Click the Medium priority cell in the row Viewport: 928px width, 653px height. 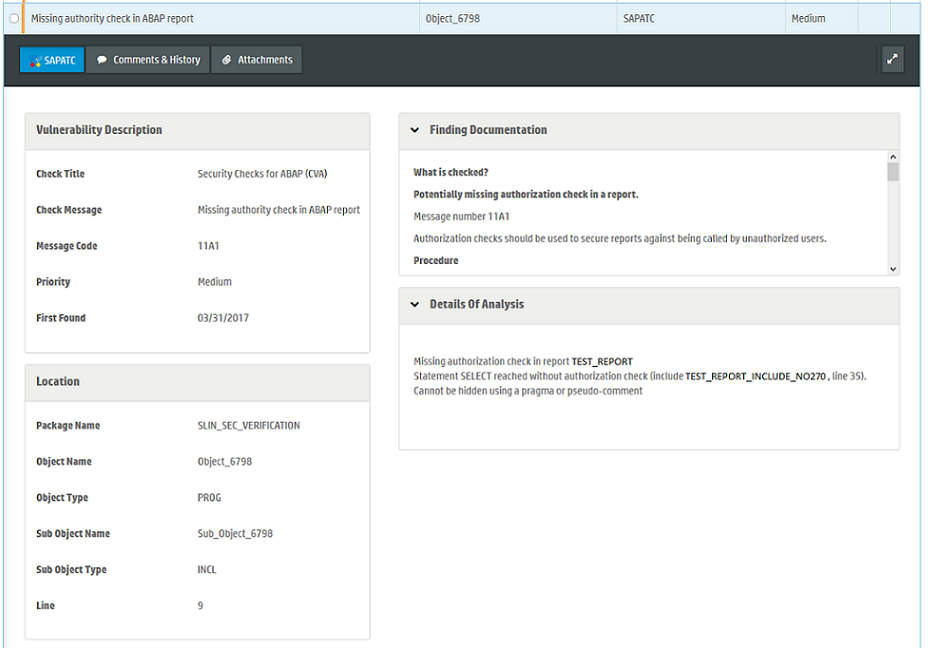tap(808, 18)
